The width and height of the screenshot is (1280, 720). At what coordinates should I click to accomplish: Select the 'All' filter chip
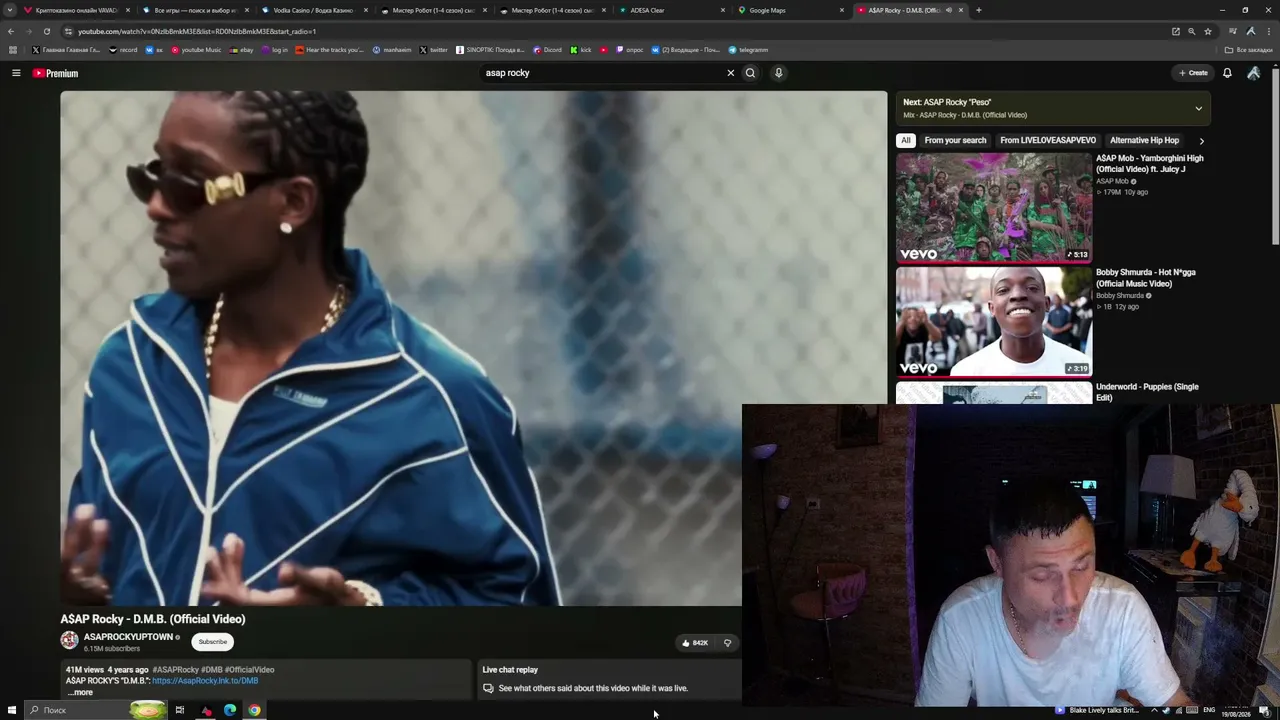click(905, 141)
